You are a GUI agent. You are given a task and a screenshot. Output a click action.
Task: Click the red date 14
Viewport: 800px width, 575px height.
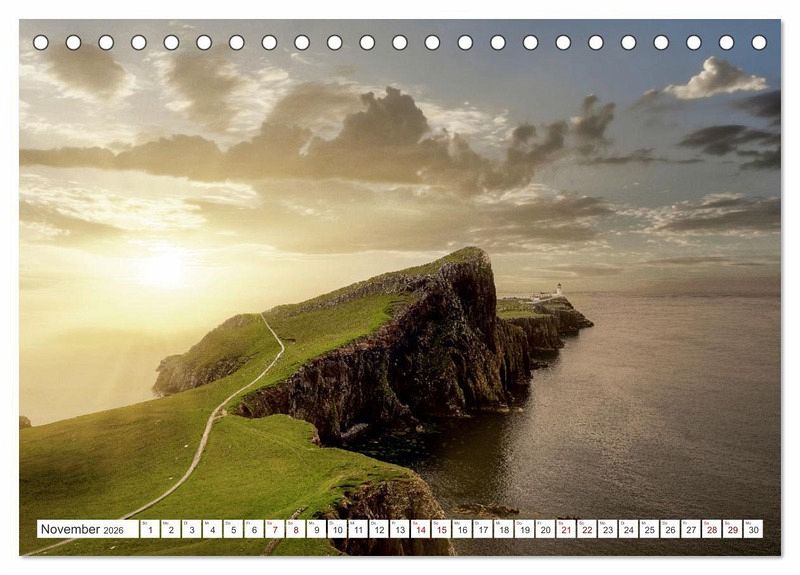(420, 530)
